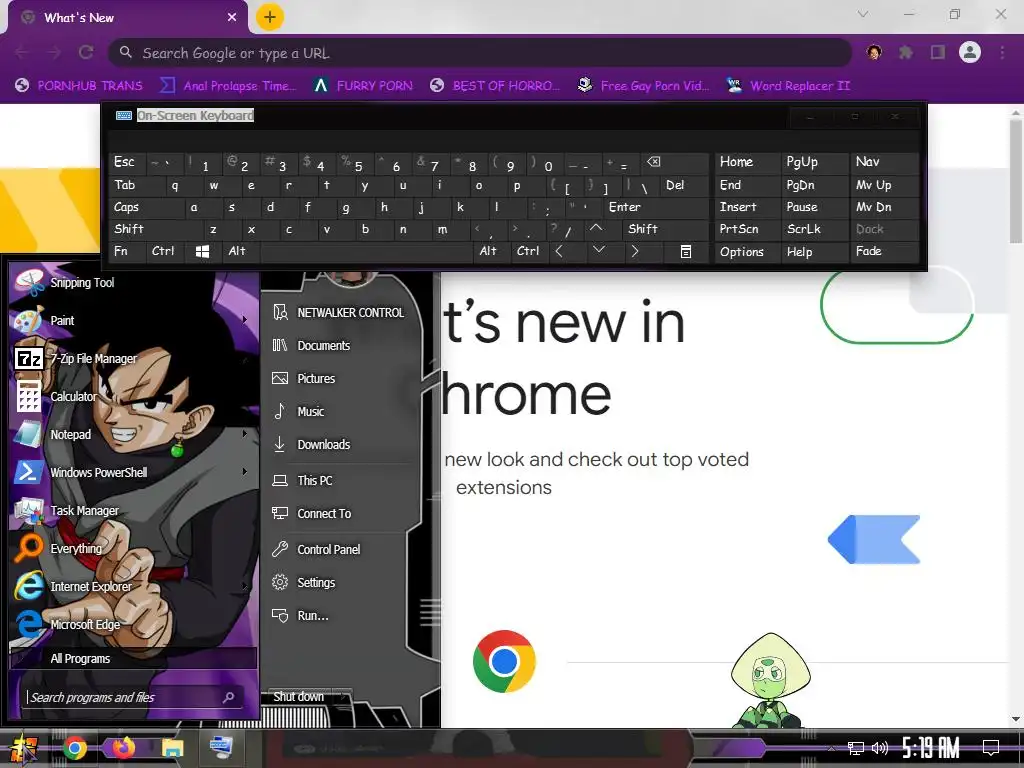Click the reload page icon
Image resolution: width=1024 pixels, height=768 pixels.
[x=86, y=52]
